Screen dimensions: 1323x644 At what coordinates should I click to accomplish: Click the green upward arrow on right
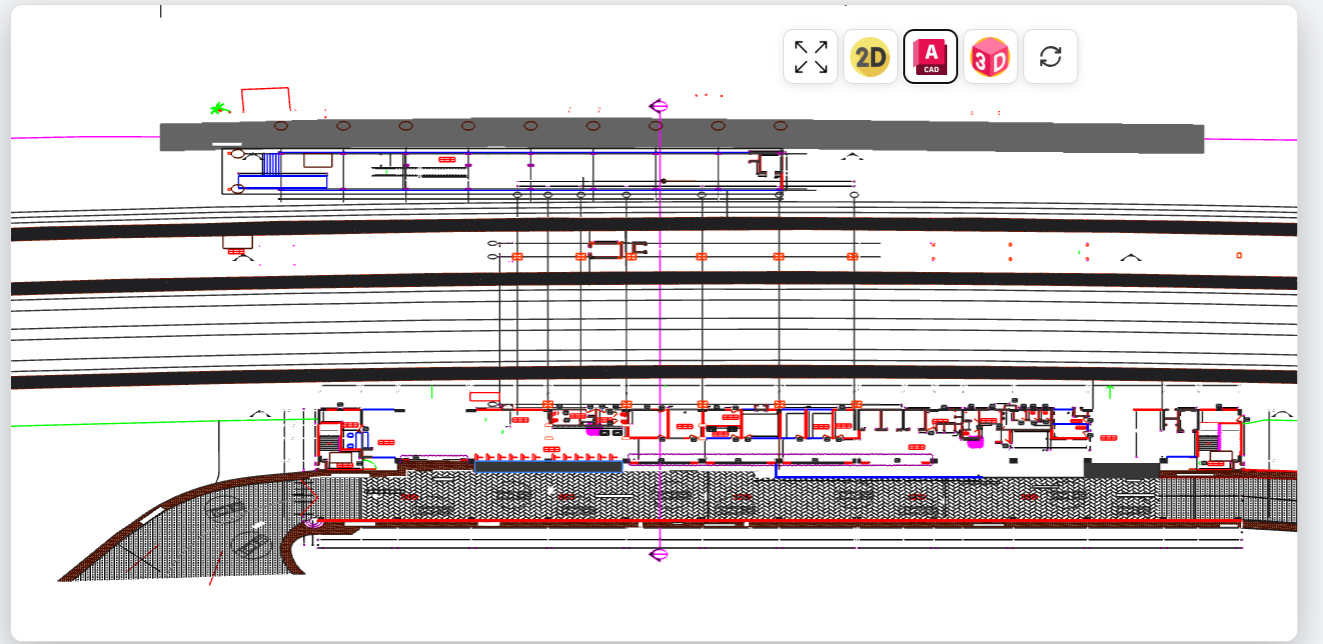pos(1110,389)
